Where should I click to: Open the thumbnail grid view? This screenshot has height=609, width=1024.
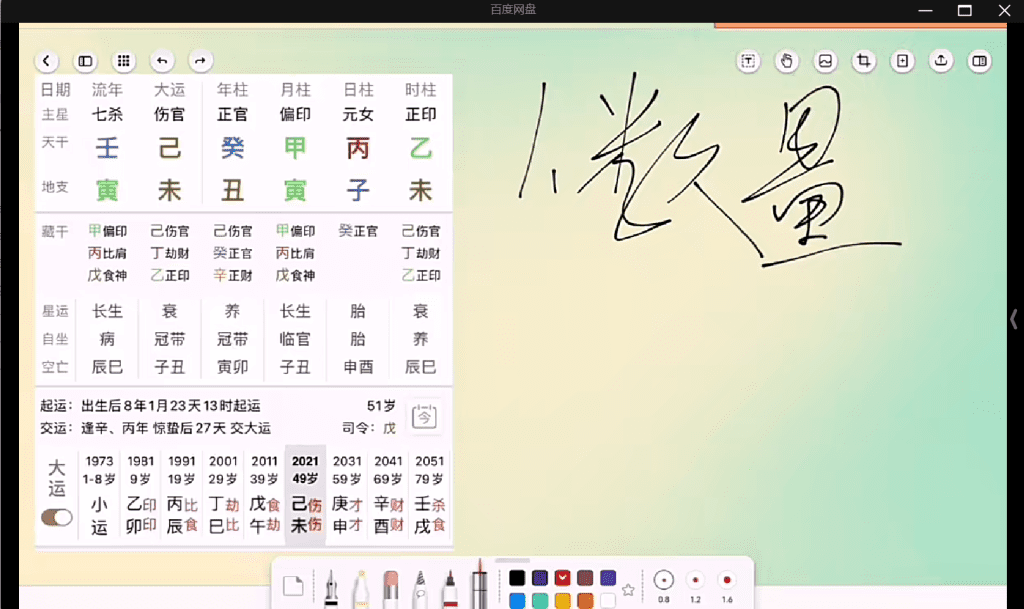123,61
